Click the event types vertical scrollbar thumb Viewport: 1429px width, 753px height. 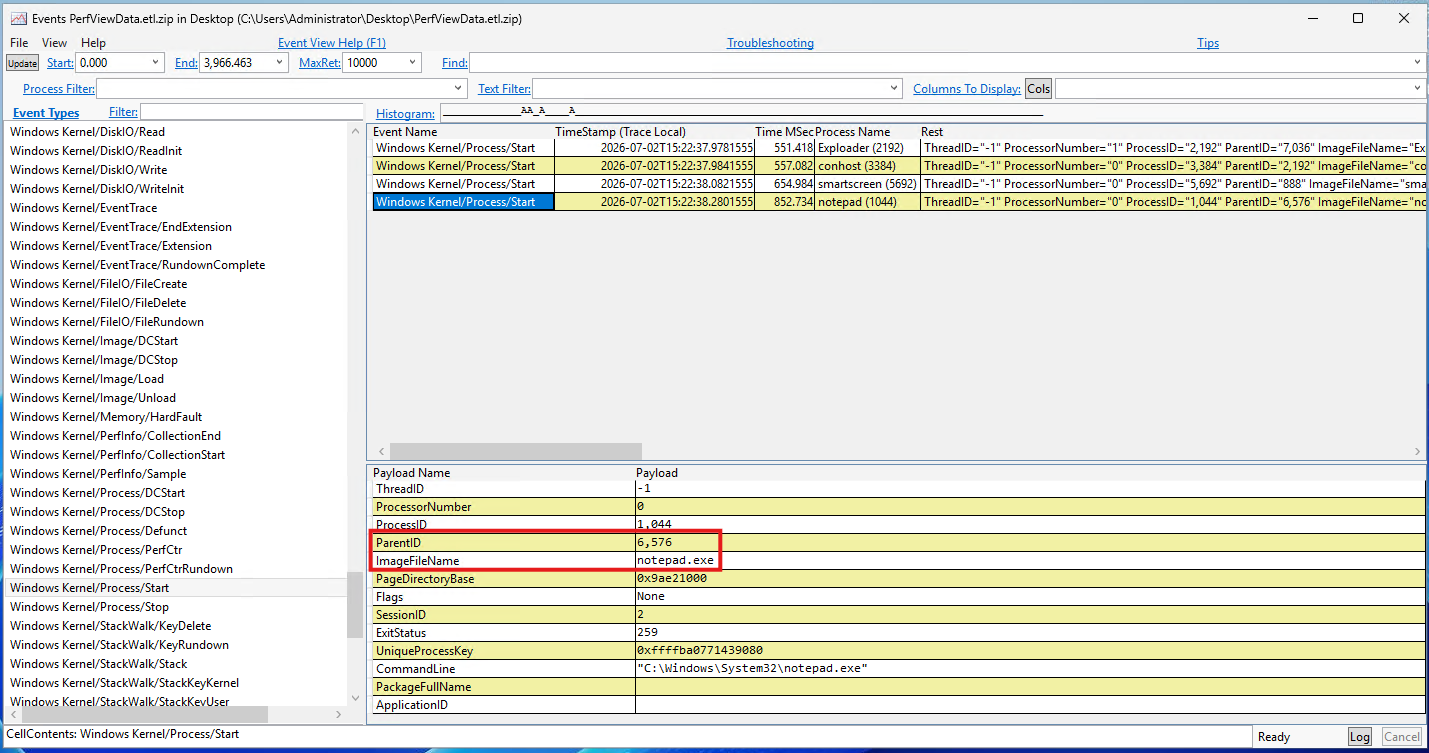pos(354,605)
